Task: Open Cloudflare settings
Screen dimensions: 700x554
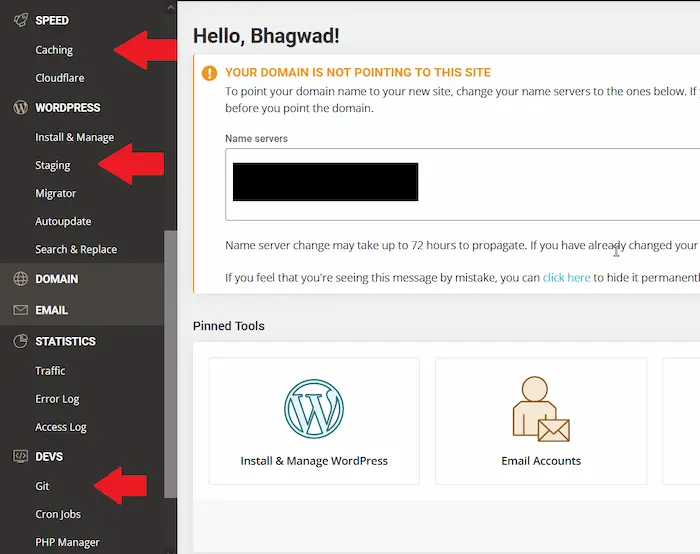Action: (x=60, y=78)
